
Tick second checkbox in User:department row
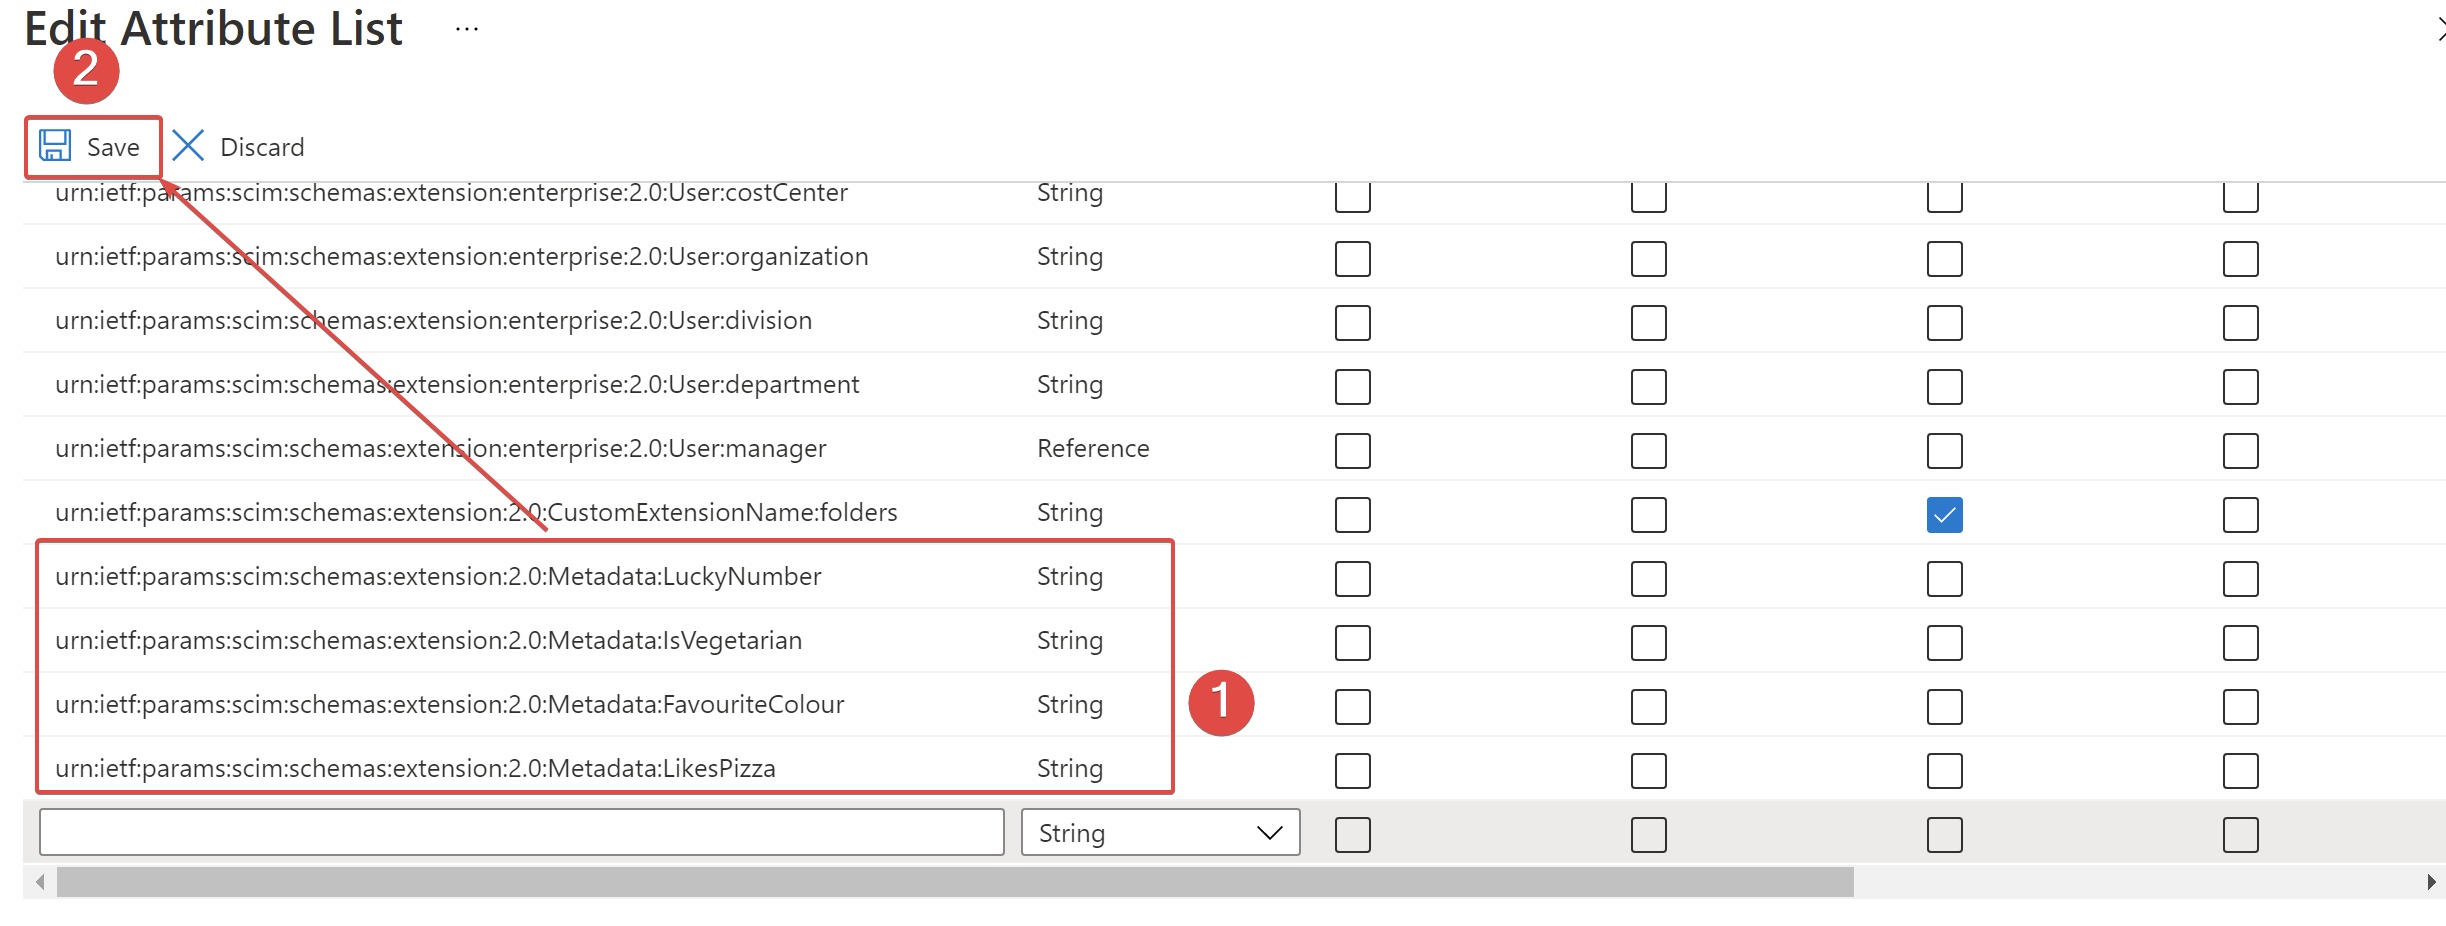point(1648,387)
